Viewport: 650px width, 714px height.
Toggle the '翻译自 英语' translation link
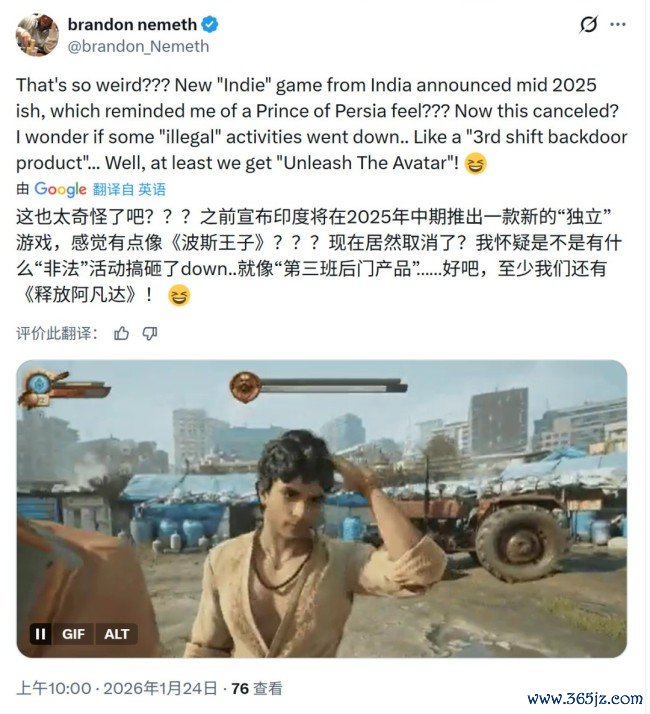(129, 189)
